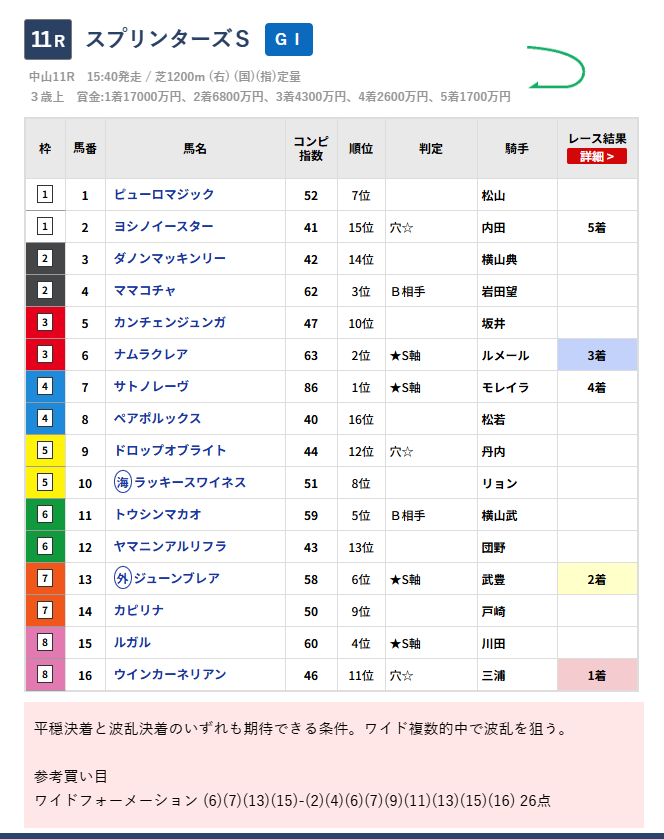Click the 外 badge beside ジューンブレア
Image resolution: width=664 pixels, height=839 pixels.
(x=123, y=579)
